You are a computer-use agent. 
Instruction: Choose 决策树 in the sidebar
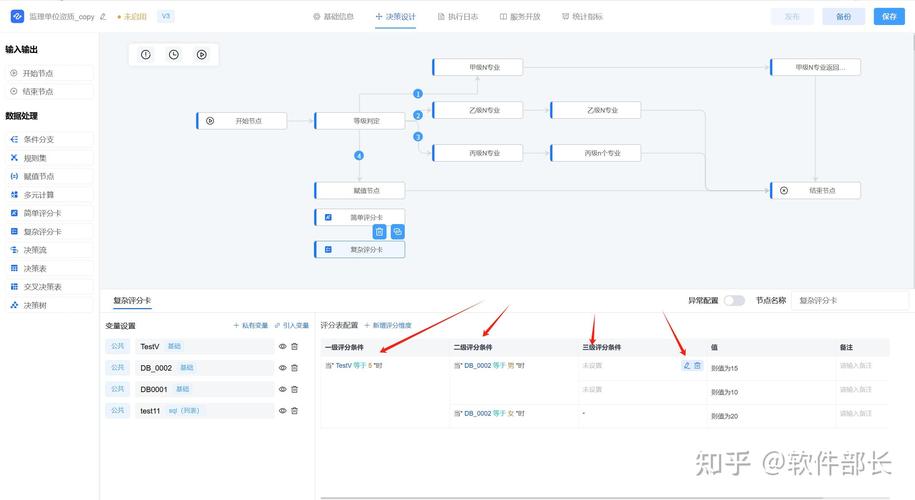pyautogui.click(x=50, y=305)
